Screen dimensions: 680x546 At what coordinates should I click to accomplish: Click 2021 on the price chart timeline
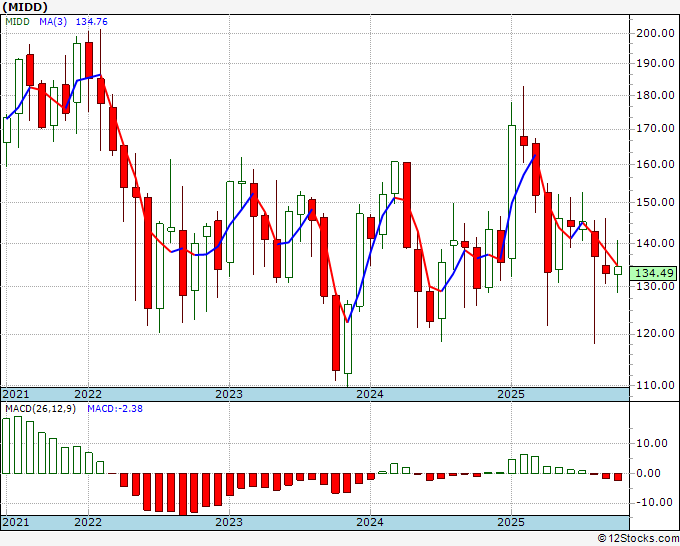[16, 394]
